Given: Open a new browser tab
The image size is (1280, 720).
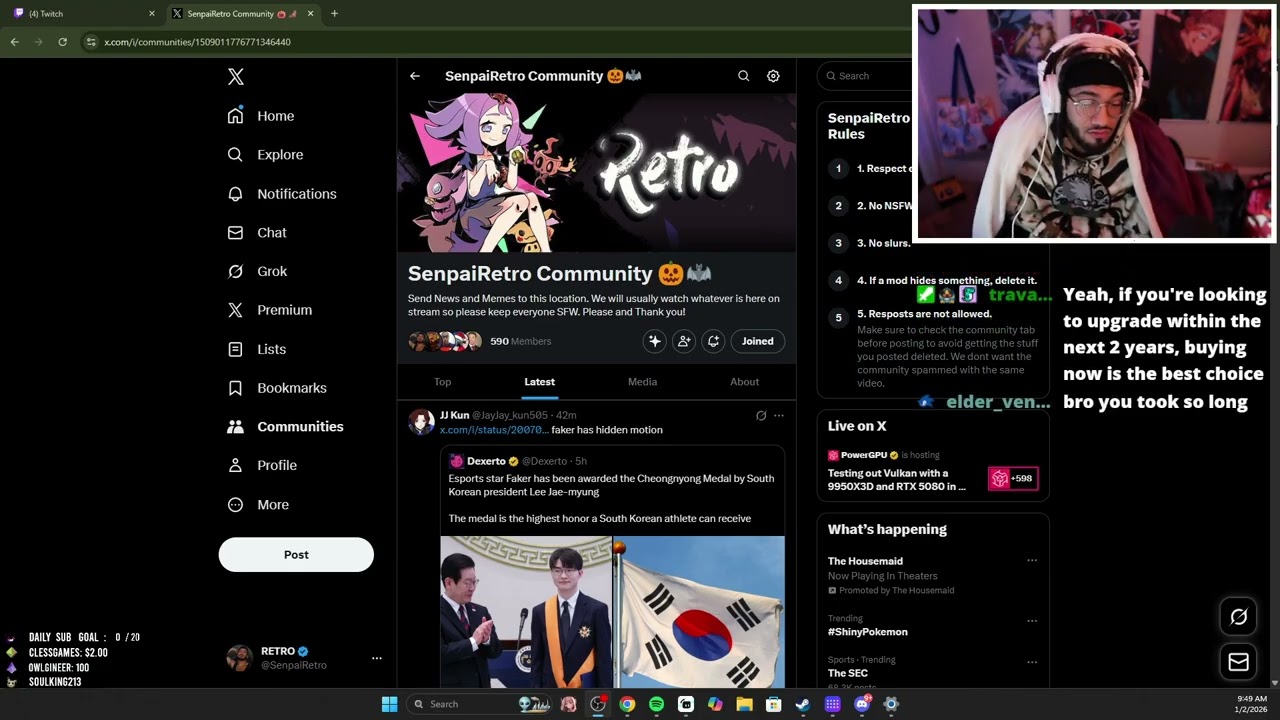Looking at the screenshot, I should [x=334, y=14].
